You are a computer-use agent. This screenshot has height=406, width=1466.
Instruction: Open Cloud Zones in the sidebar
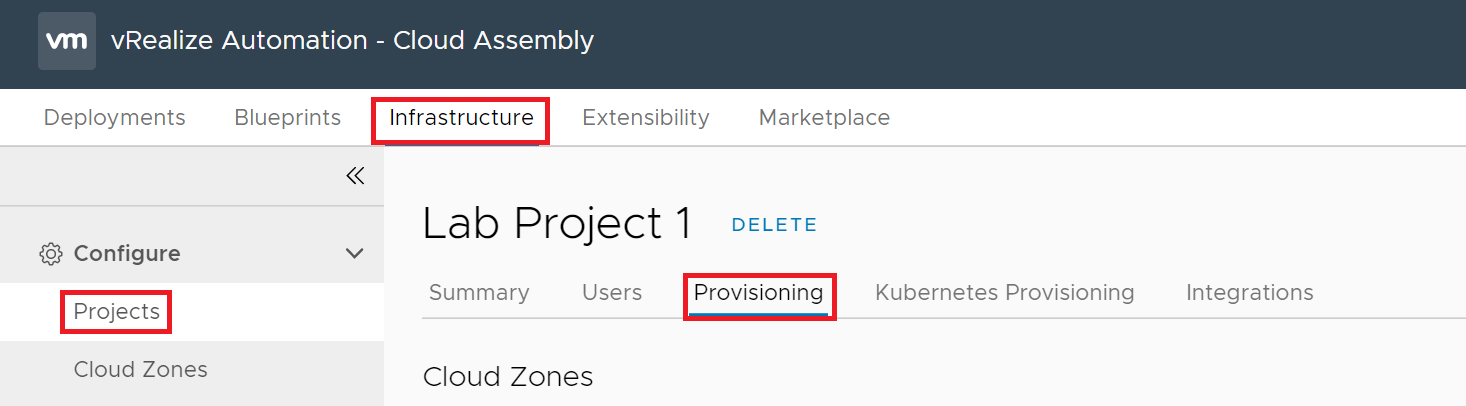(141, 370)
